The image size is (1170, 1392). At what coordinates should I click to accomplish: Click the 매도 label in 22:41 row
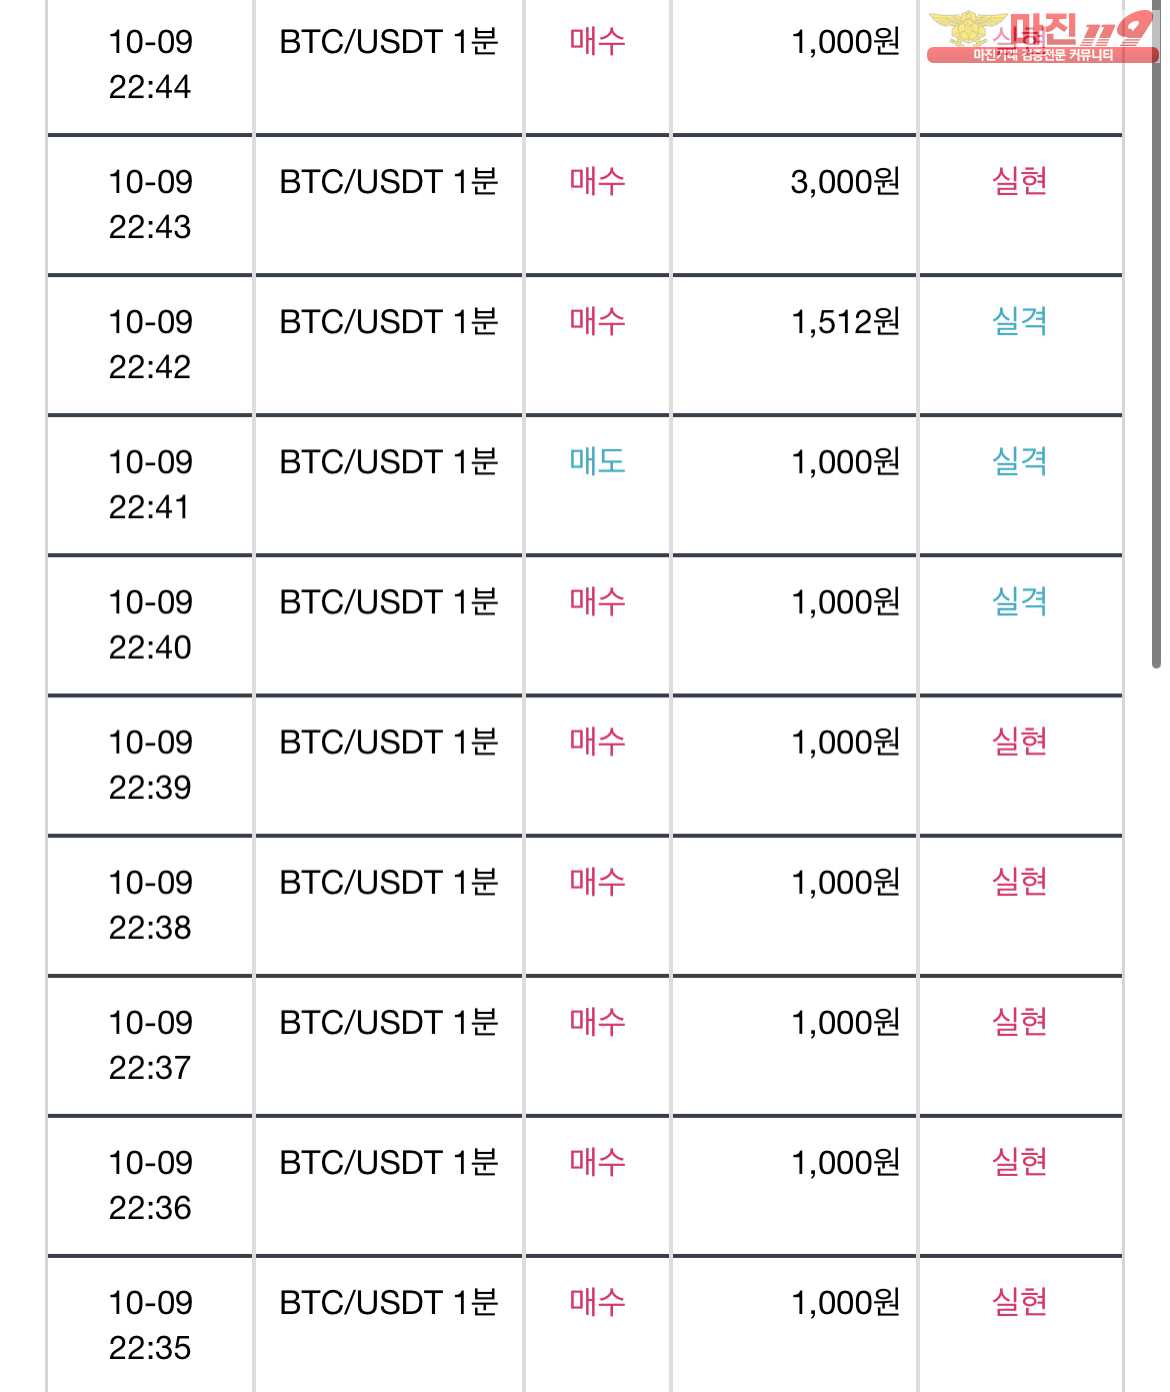[x=597, y=461]
